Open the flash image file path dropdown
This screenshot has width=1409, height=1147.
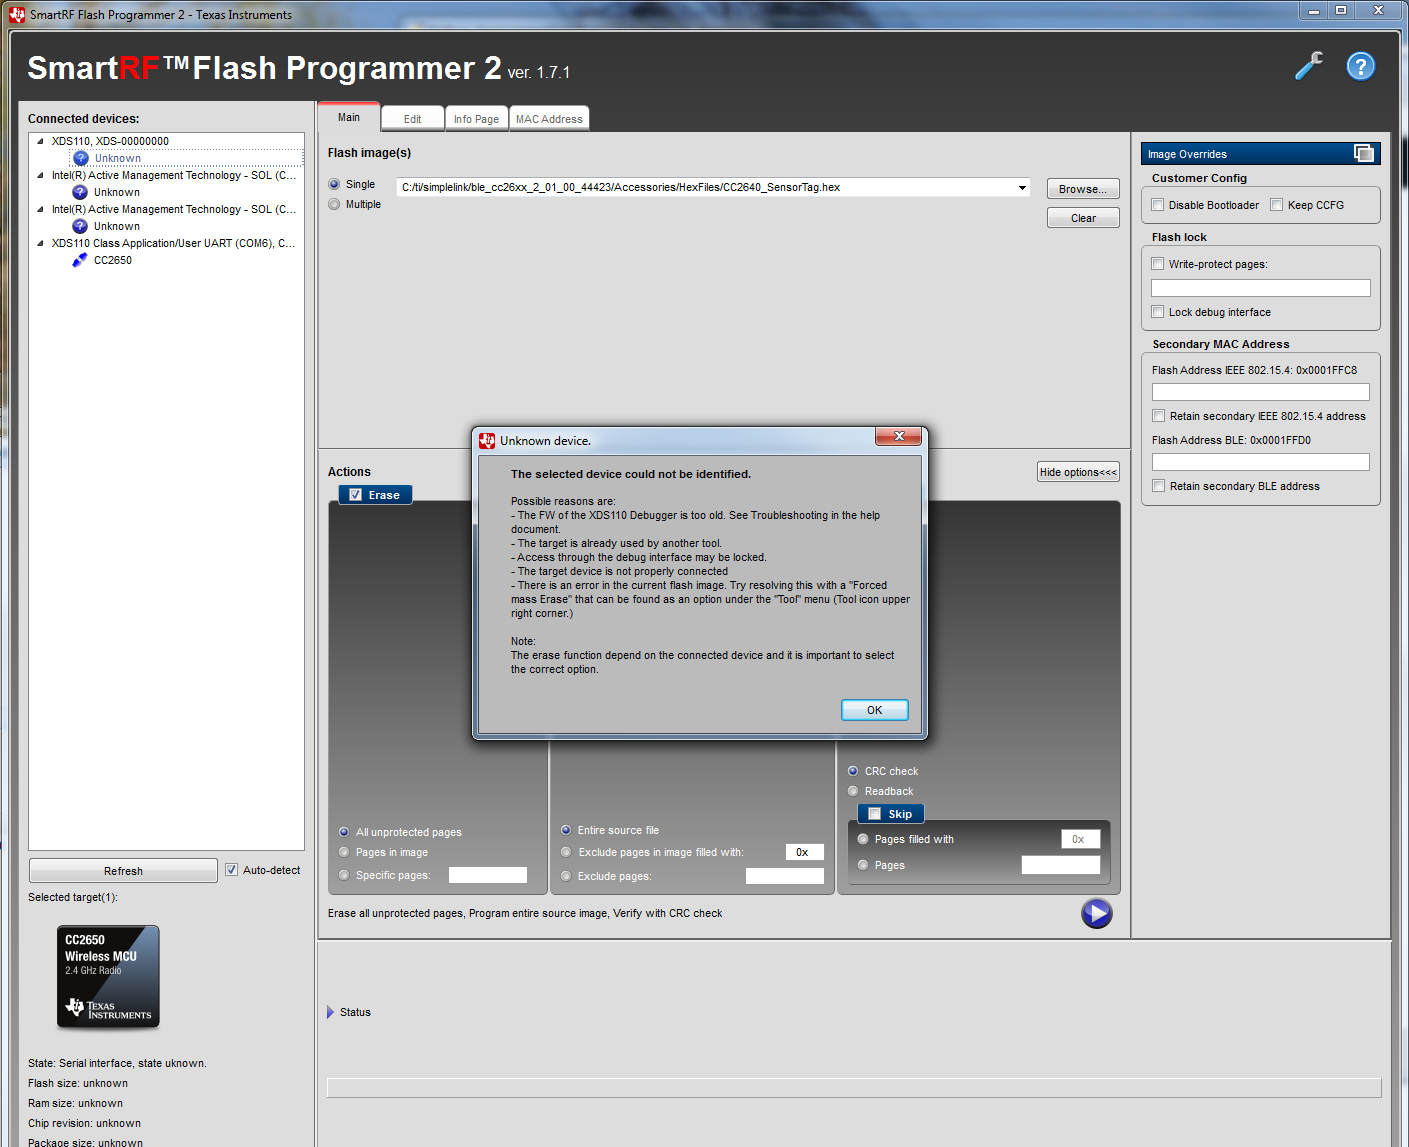[1022, 187]
